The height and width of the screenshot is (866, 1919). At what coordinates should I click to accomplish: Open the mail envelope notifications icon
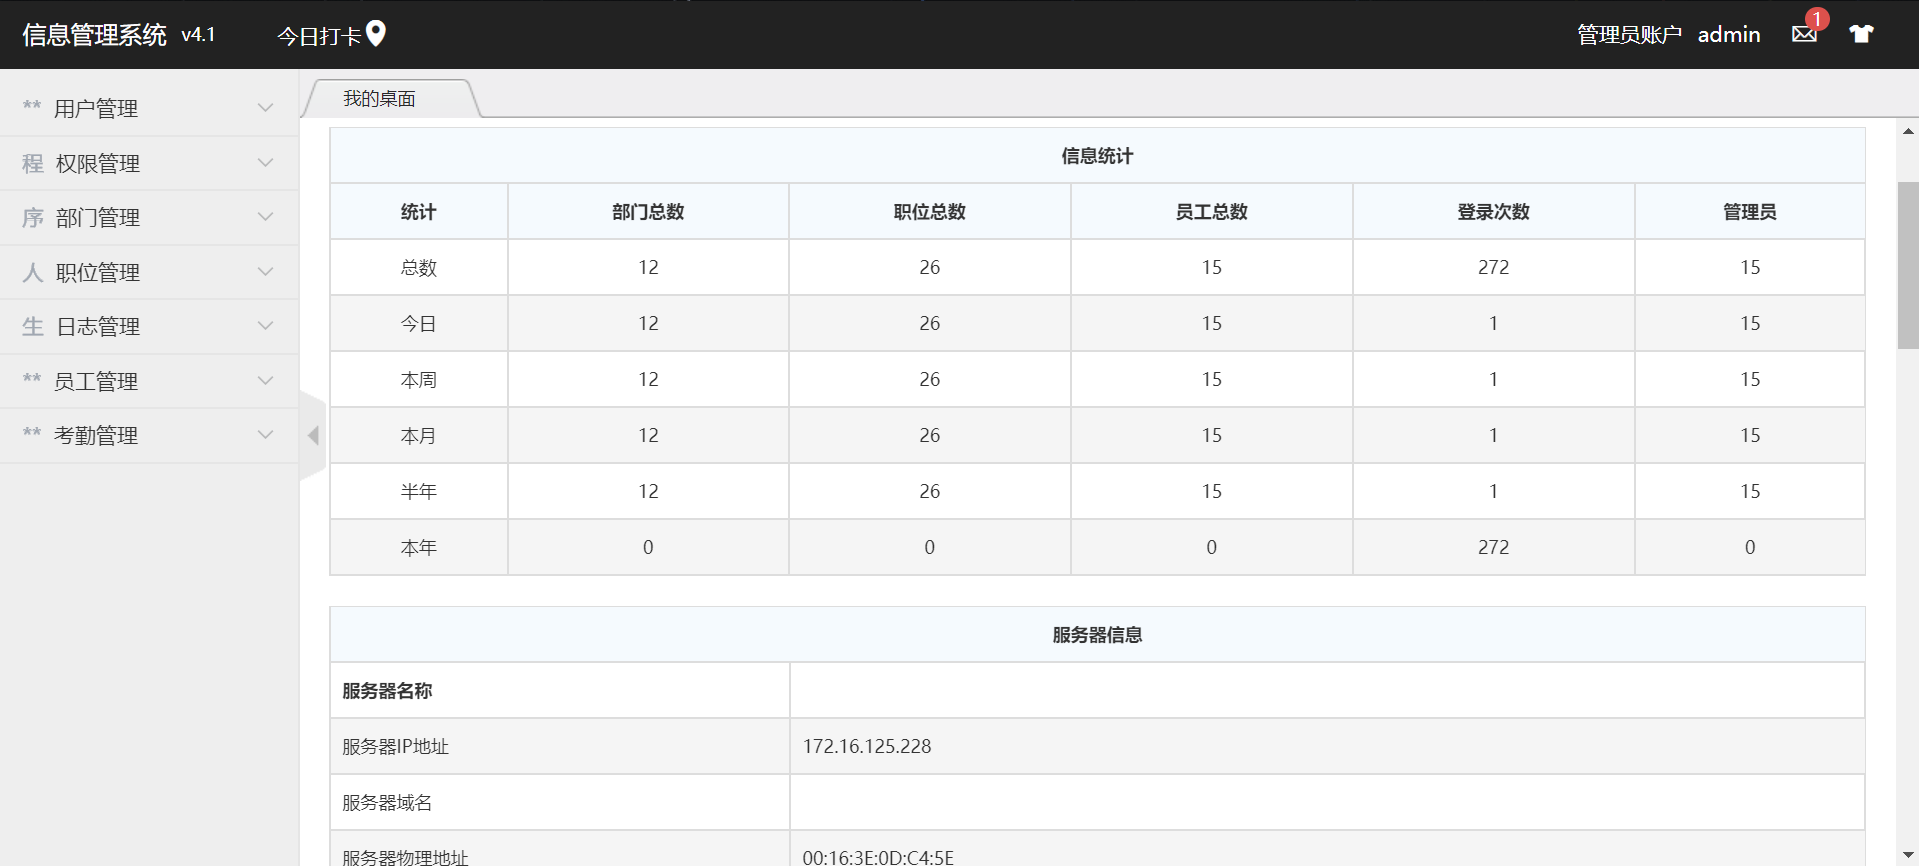pyautogui.click(x=1804, y=34)
